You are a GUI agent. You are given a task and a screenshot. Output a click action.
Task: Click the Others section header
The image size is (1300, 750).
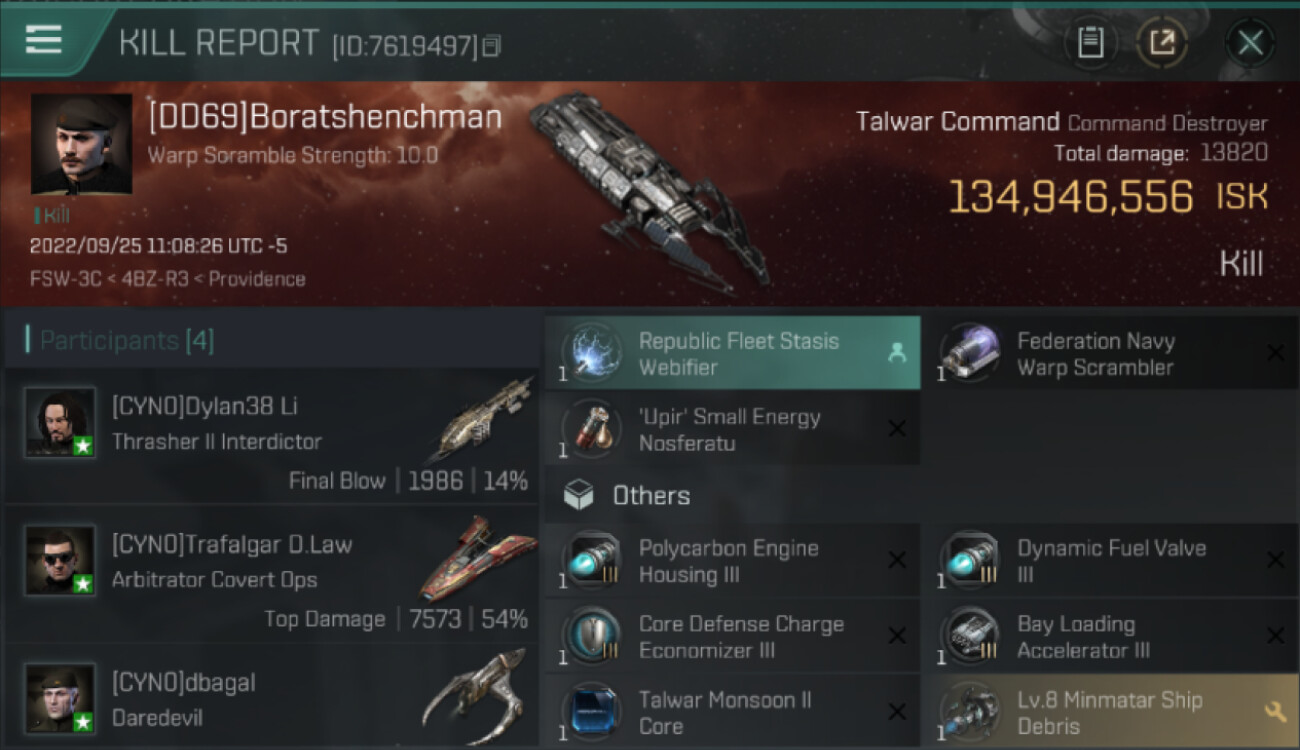pos(650,496)
